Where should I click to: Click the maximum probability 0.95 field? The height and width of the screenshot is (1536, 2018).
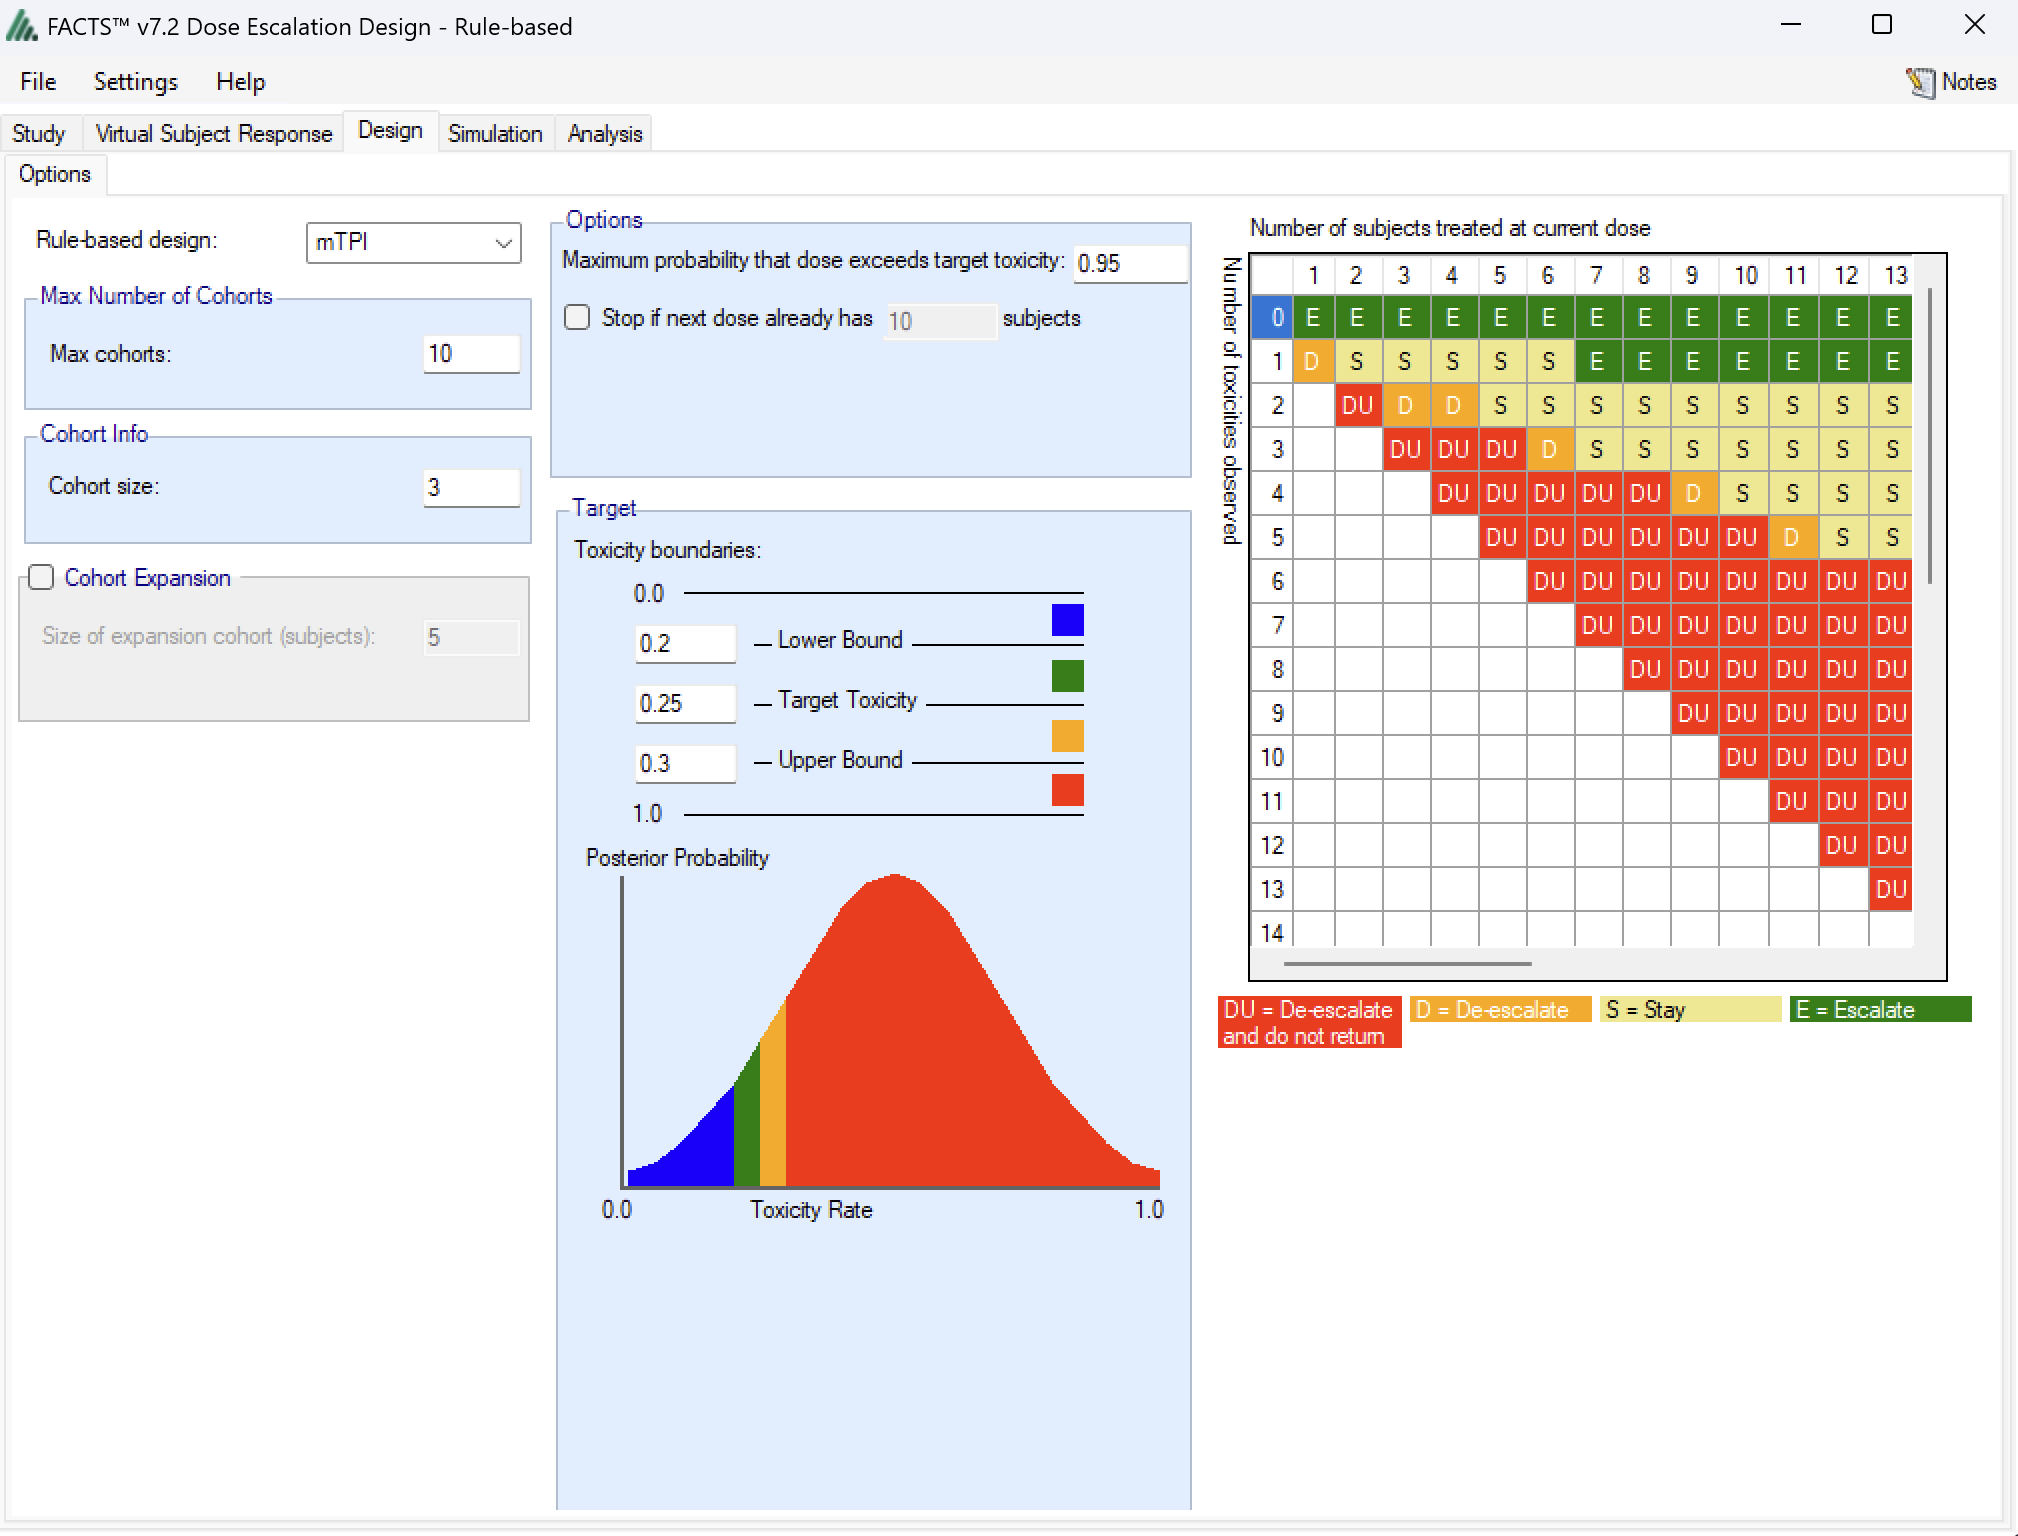(x=1129, y=263)
